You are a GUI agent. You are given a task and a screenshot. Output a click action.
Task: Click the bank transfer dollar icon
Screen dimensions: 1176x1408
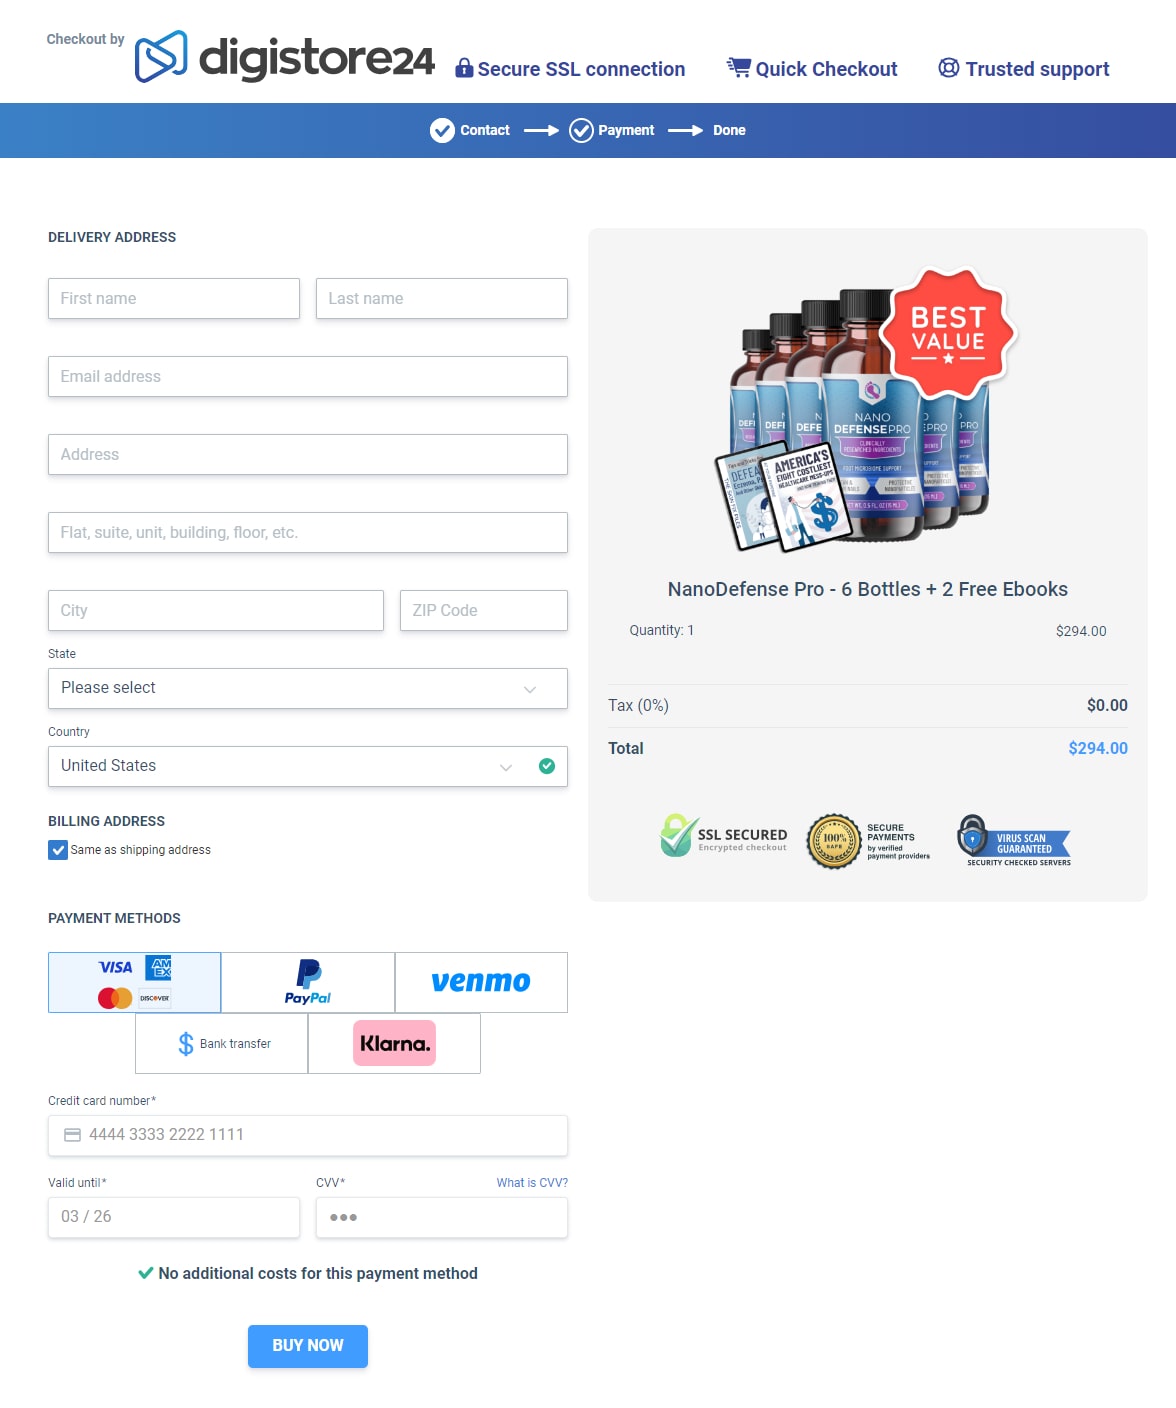(x=186, y=1044)
